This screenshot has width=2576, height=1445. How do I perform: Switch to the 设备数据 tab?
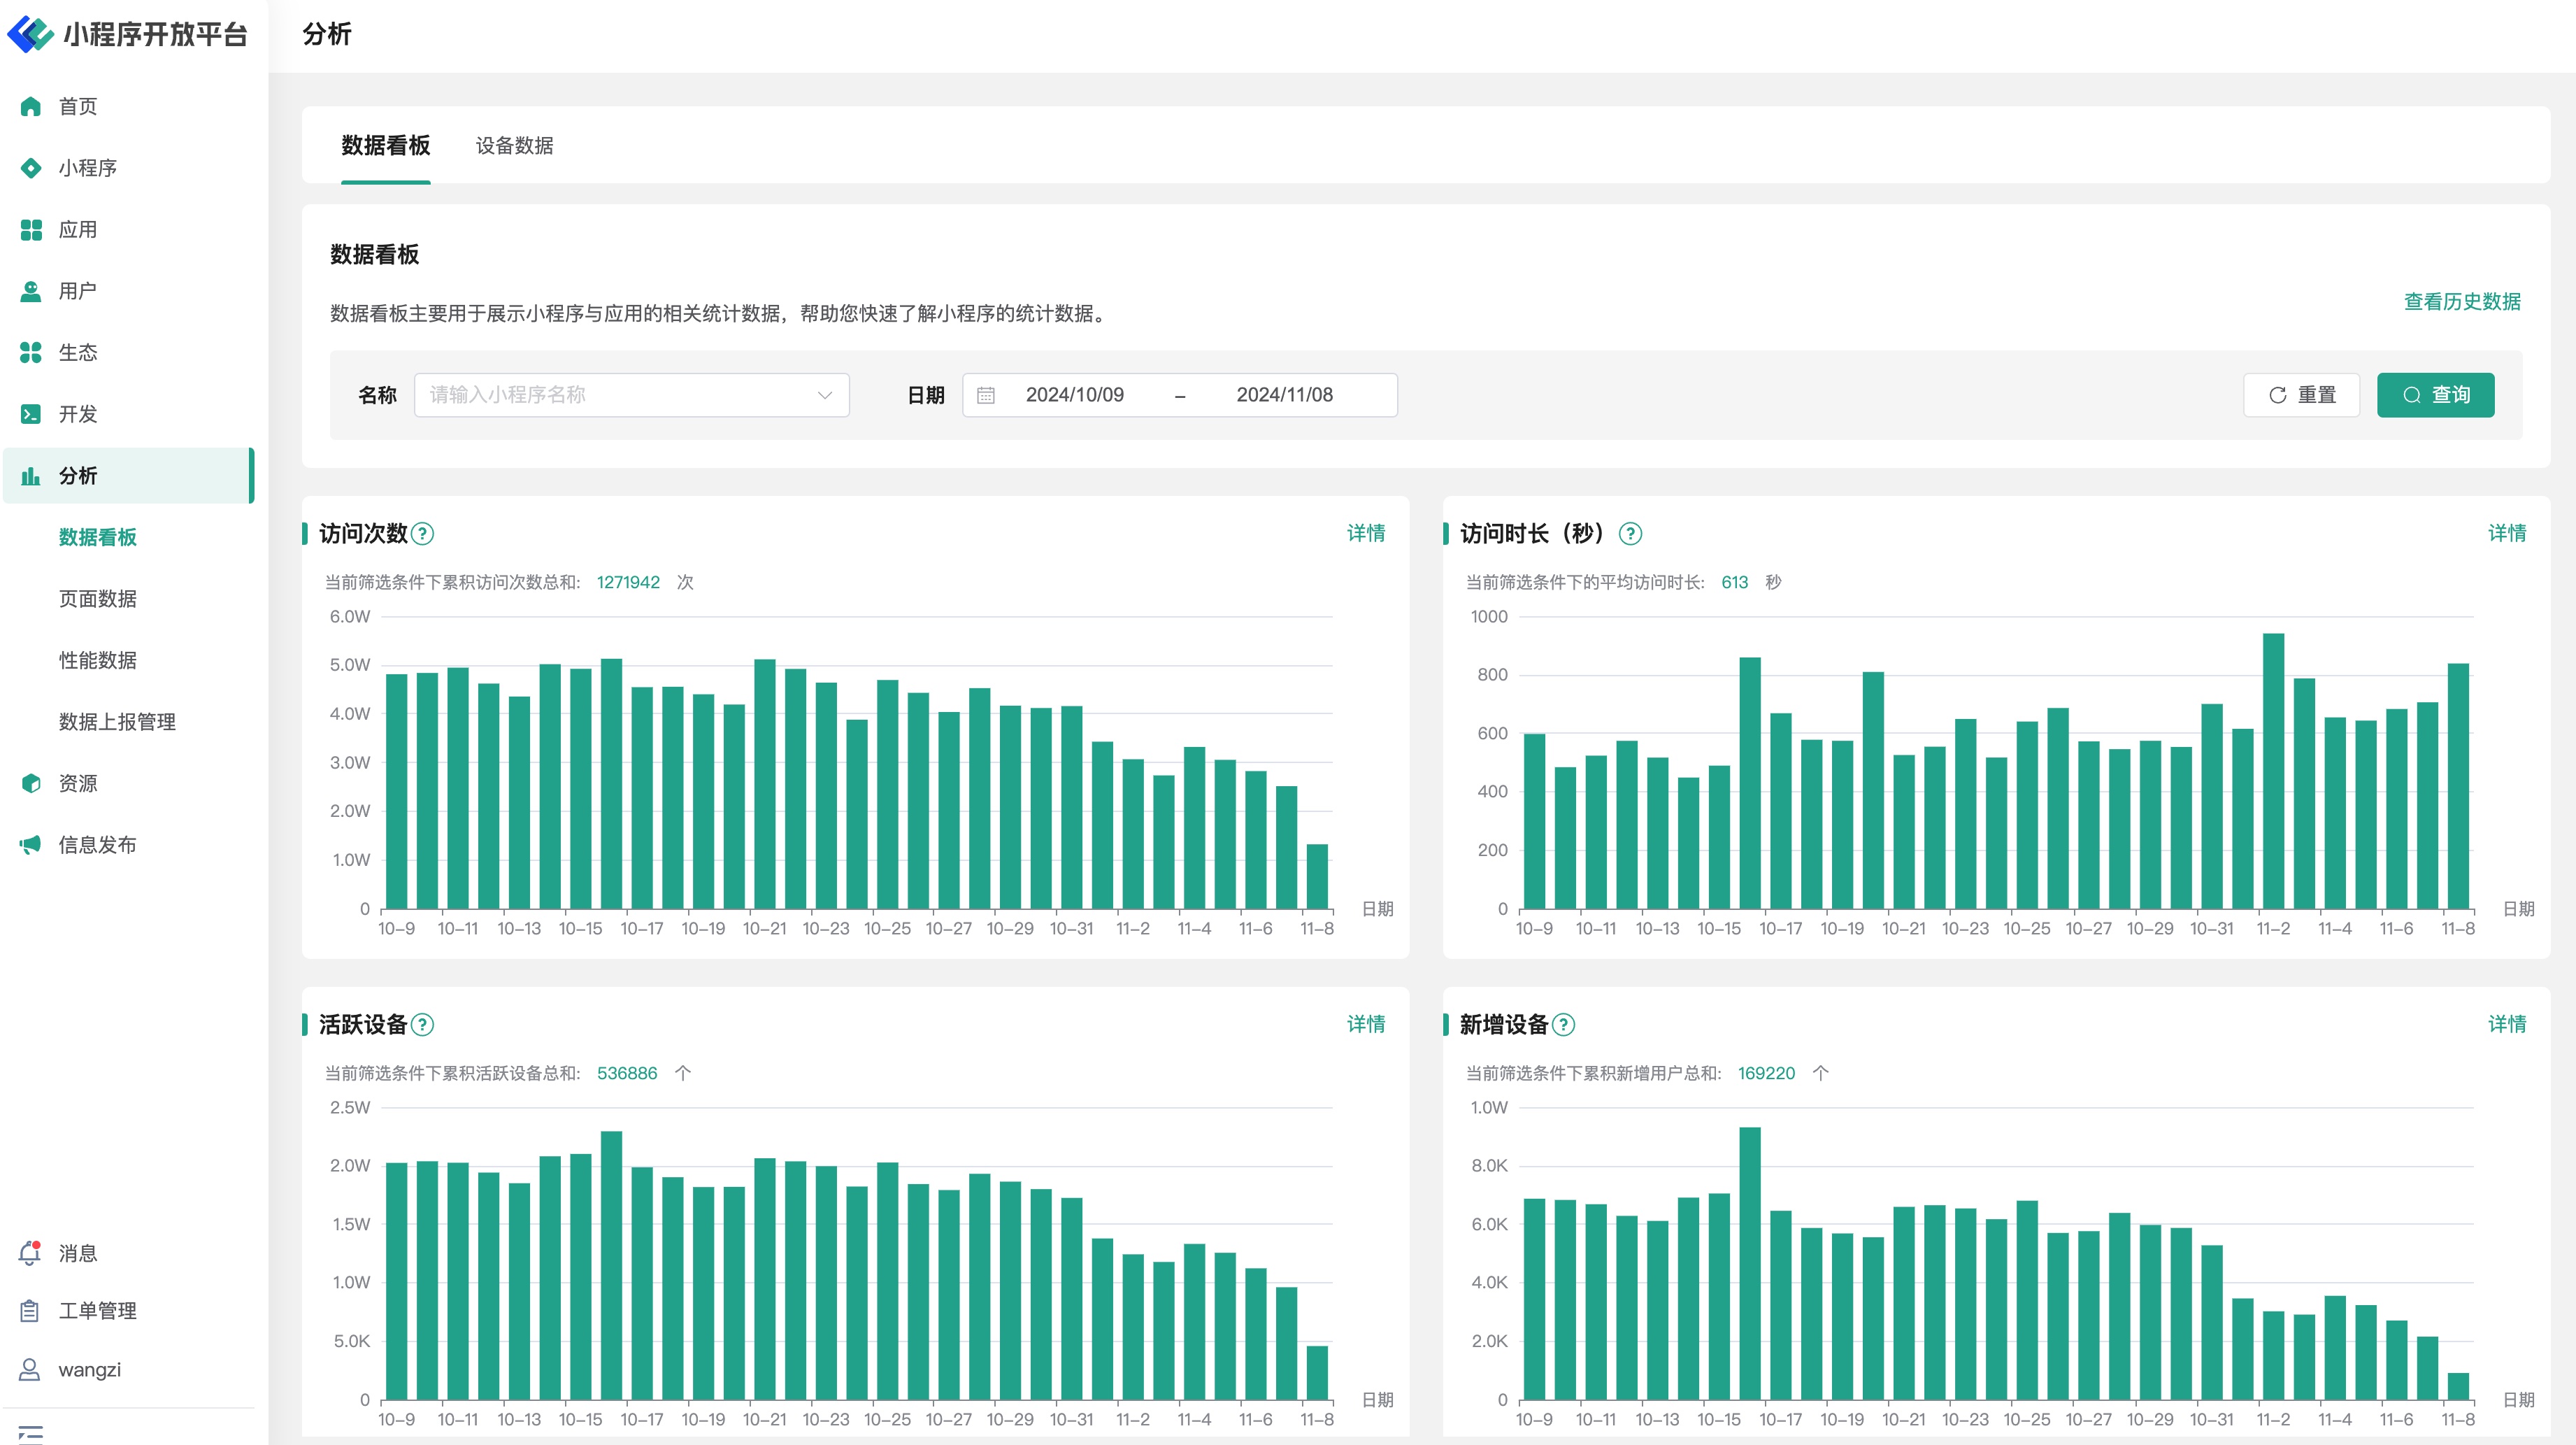(x=514, y=146)
